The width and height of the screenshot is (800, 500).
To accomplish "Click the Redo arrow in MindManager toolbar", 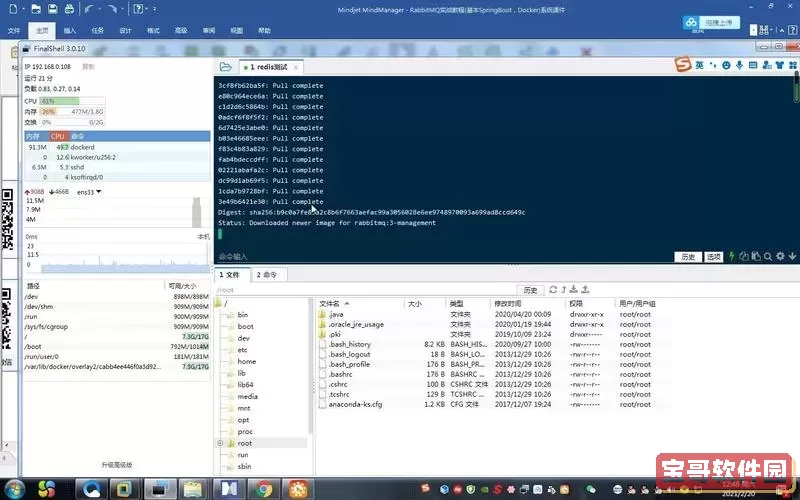I will coord(113,9).
